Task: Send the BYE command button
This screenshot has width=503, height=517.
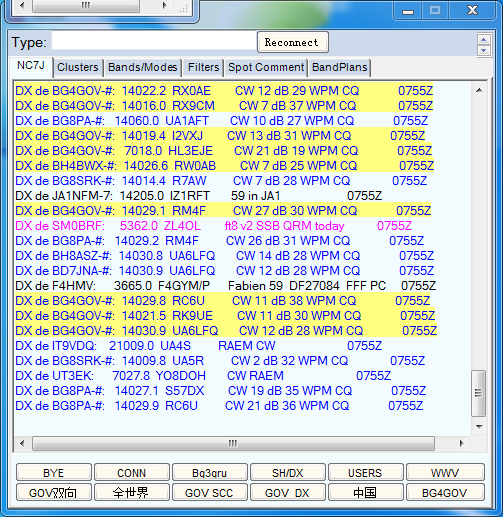Action: click(54, 473)
